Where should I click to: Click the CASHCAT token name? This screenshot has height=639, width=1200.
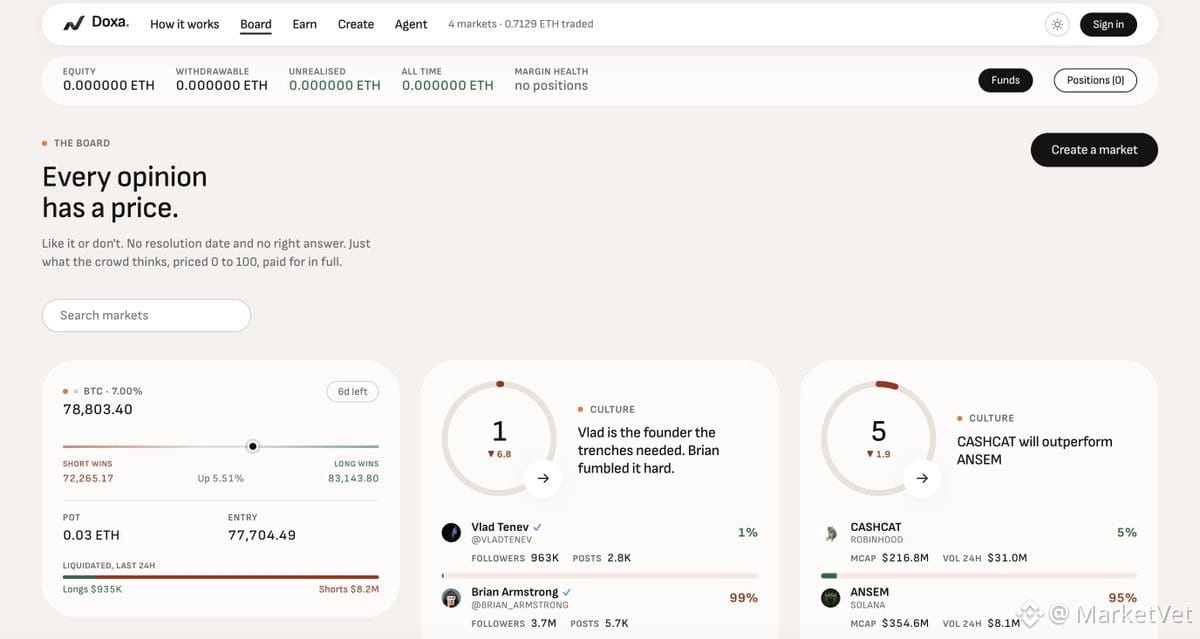876,527
